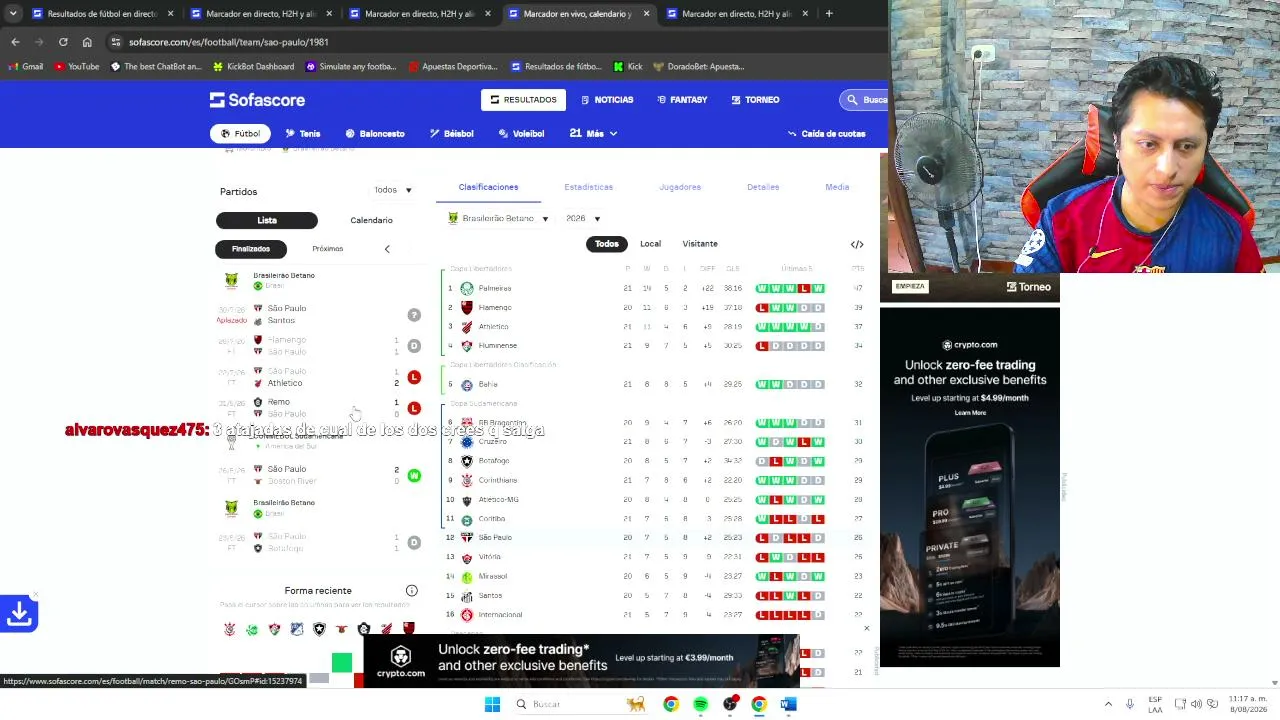Click the São Paulo crest in standings row 12
This screenshot has height=720, width=1280.
(x=466, y=538)
